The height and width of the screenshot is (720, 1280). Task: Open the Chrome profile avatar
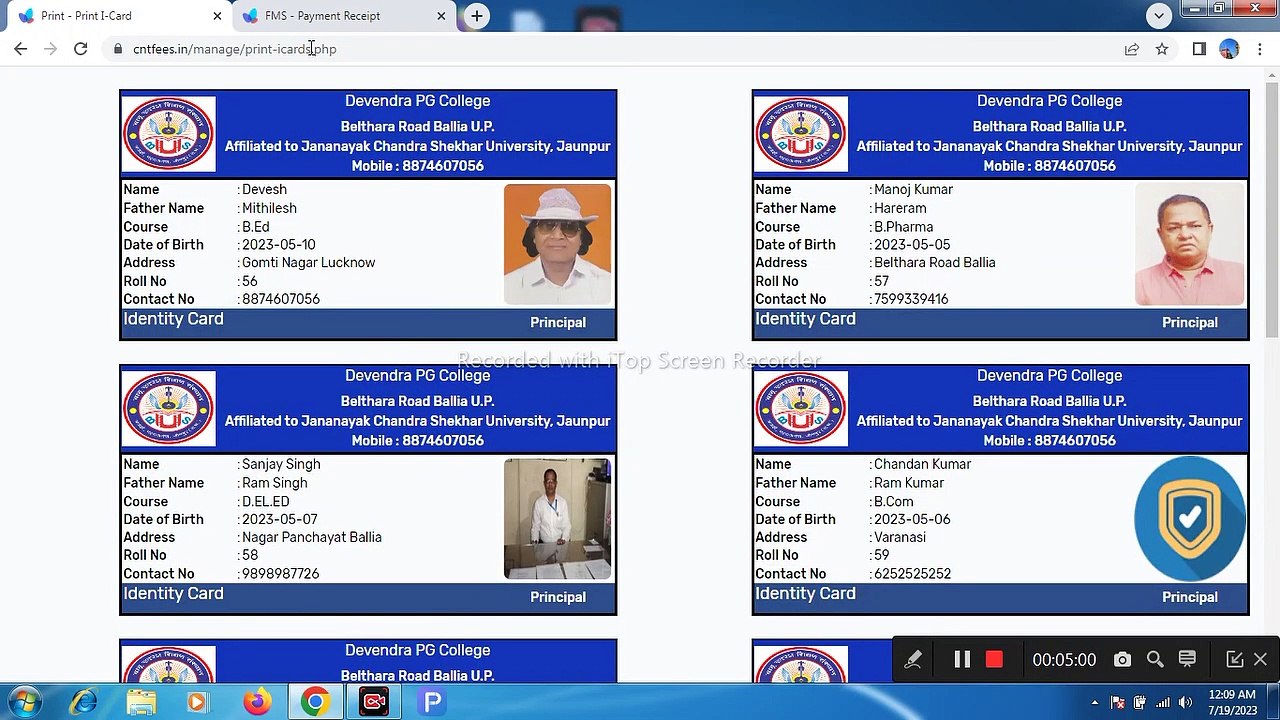point(1229,49)
